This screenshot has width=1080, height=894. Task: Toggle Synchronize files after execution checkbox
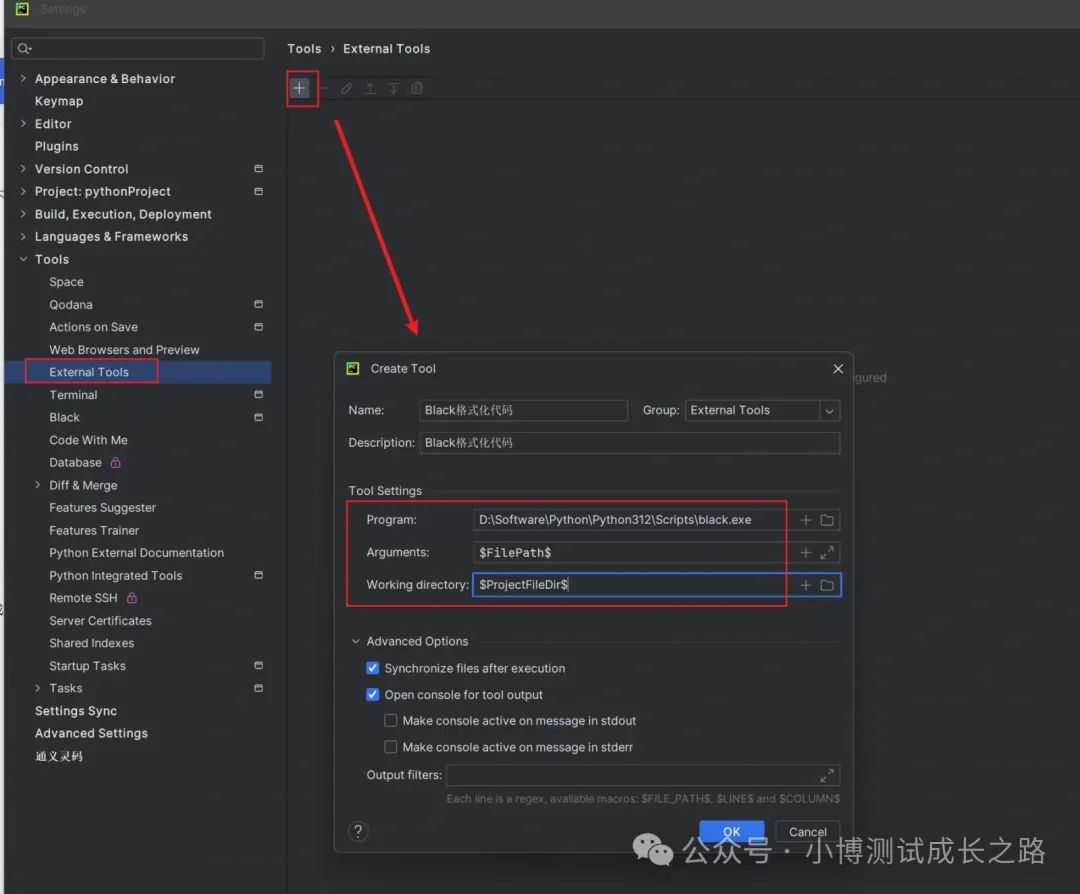tap(373, 668)
